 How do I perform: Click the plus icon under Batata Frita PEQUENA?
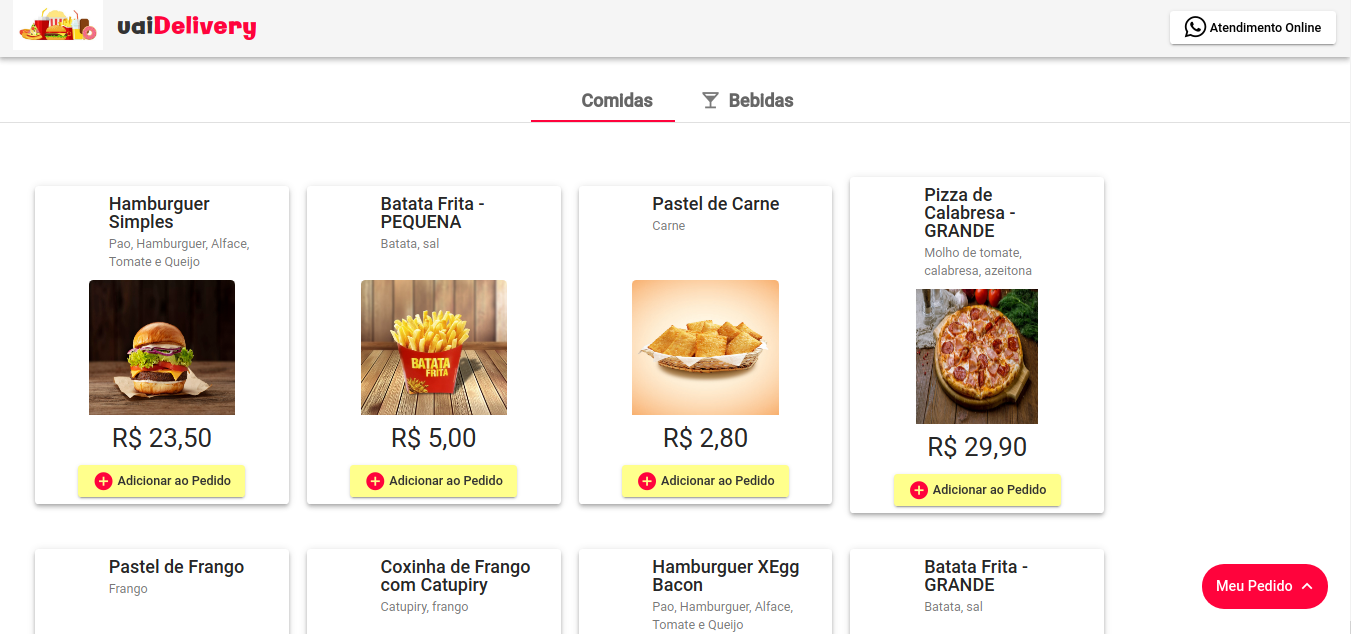375,481
